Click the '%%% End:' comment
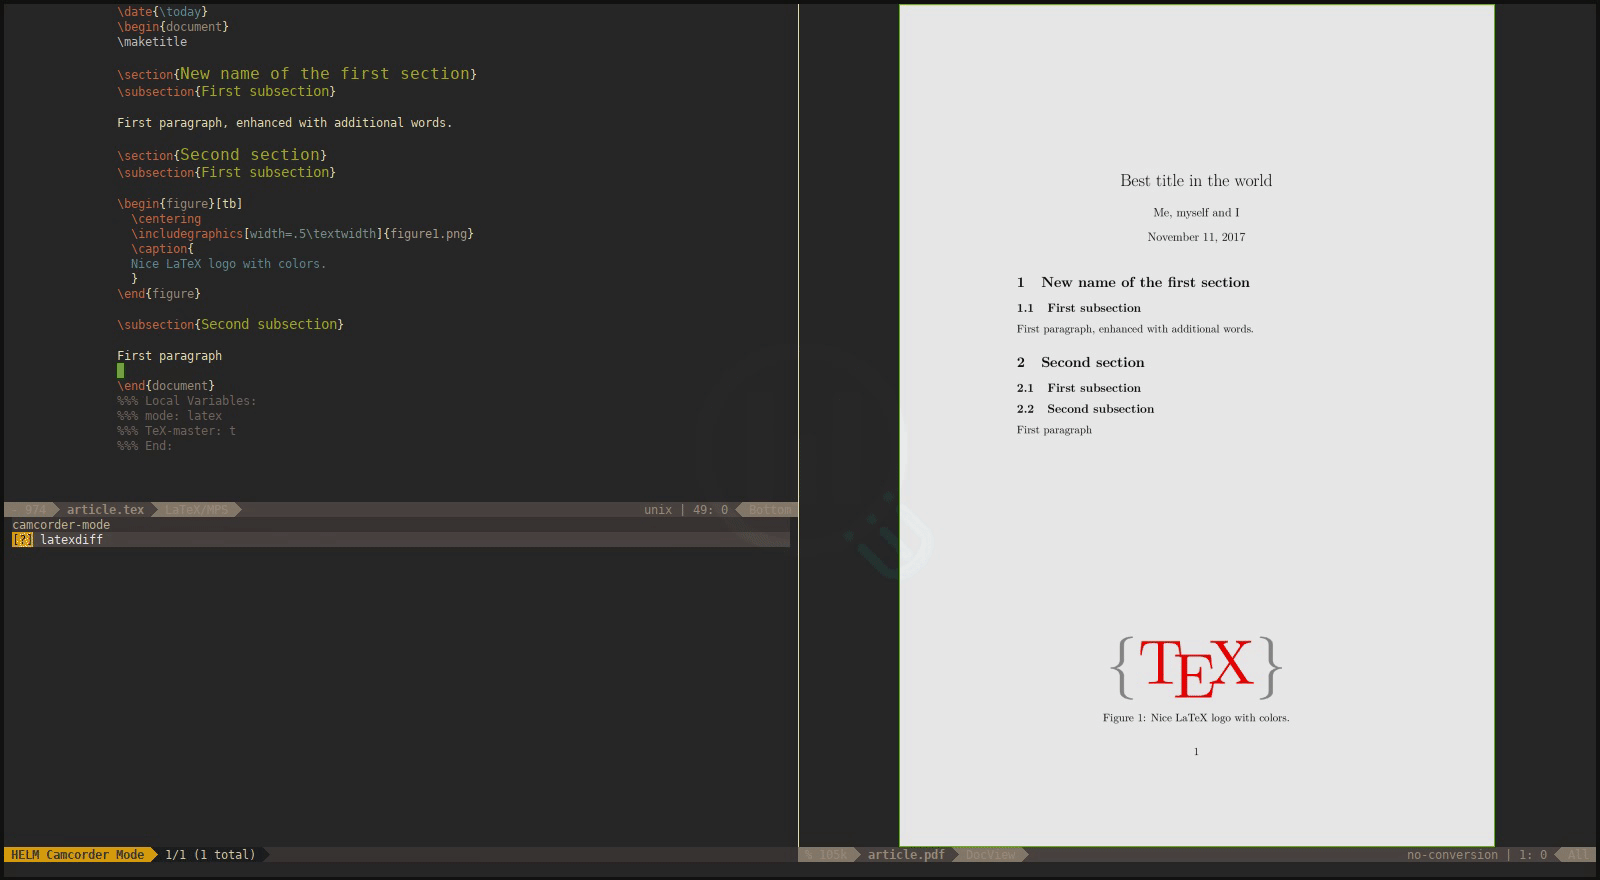1600x880 pixels. click(x=145, y=446)
